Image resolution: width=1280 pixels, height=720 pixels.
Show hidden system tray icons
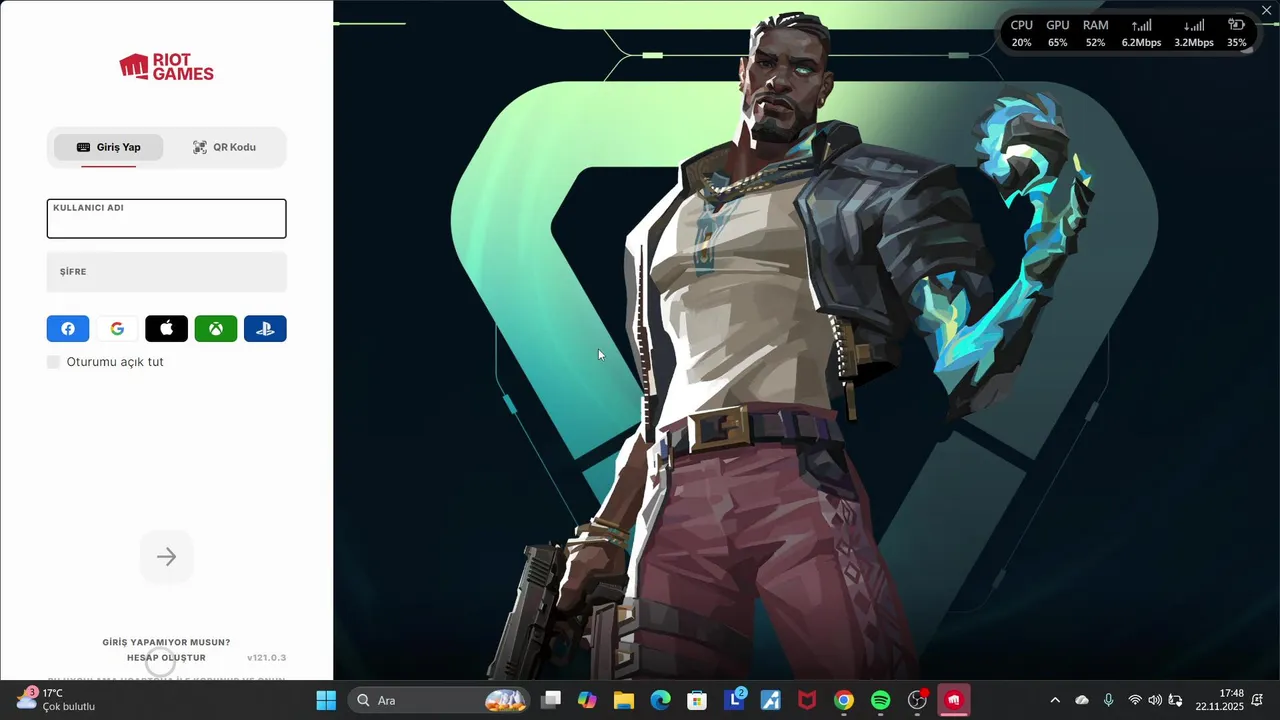(1055, 700)
